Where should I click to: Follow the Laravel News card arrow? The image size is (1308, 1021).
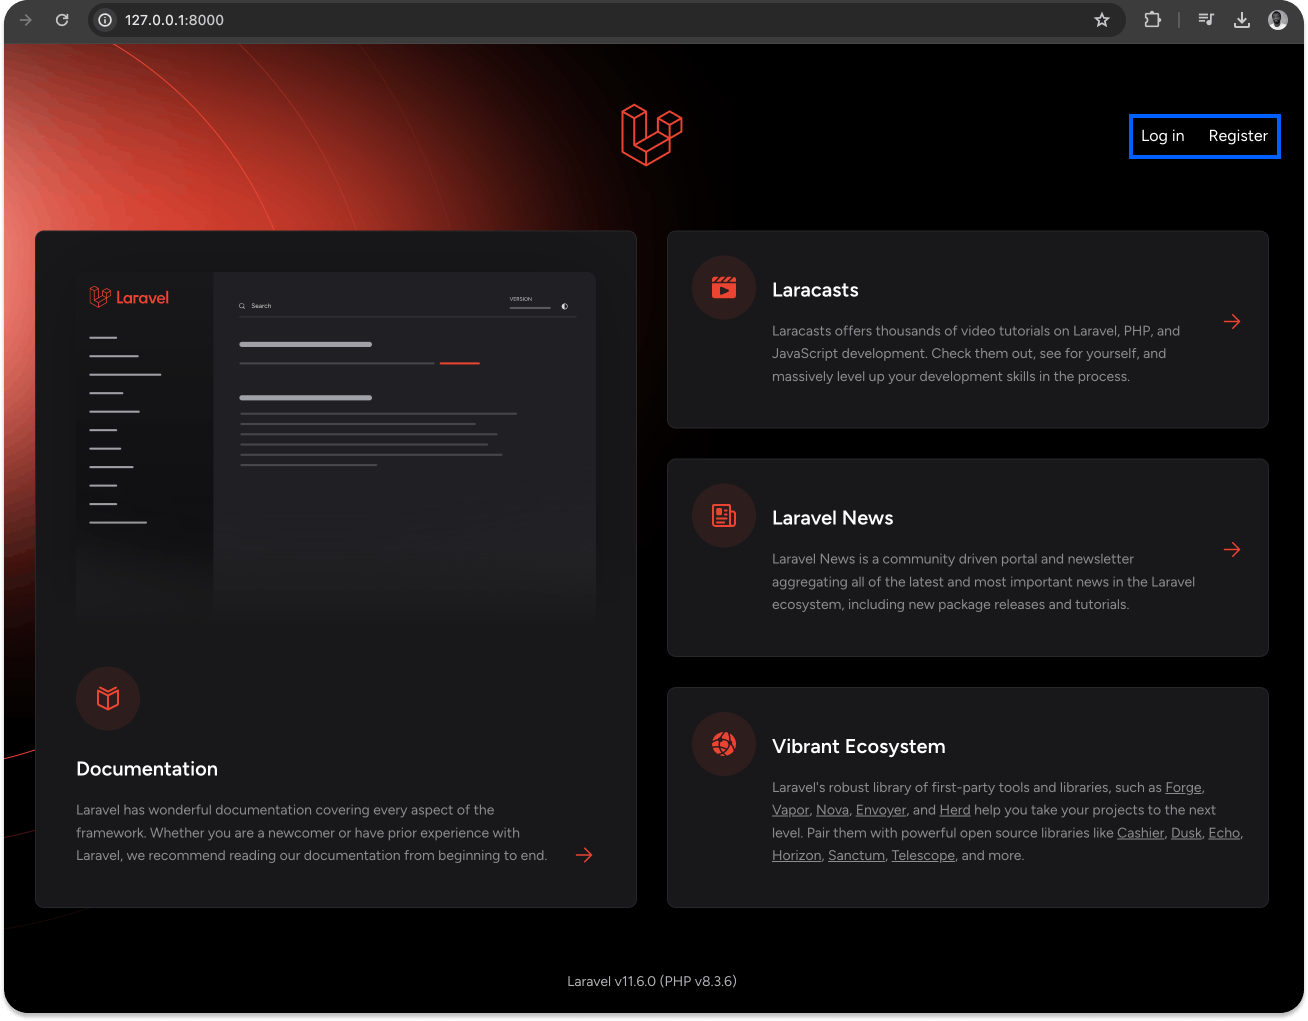(1231, 550)
